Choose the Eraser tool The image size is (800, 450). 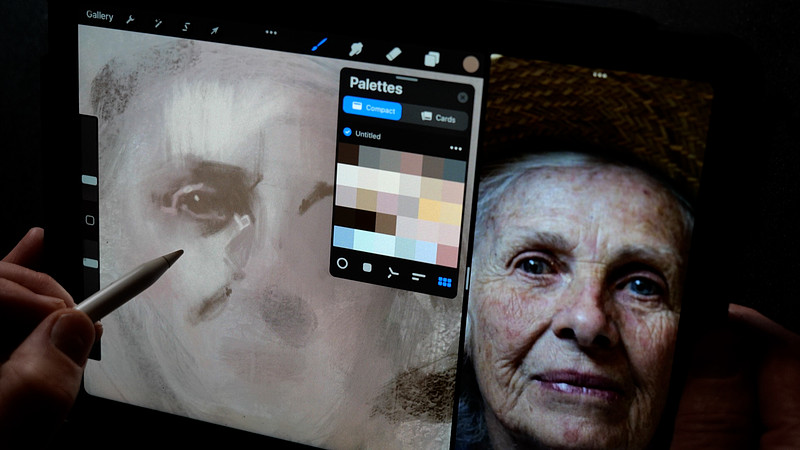point(393,53)
